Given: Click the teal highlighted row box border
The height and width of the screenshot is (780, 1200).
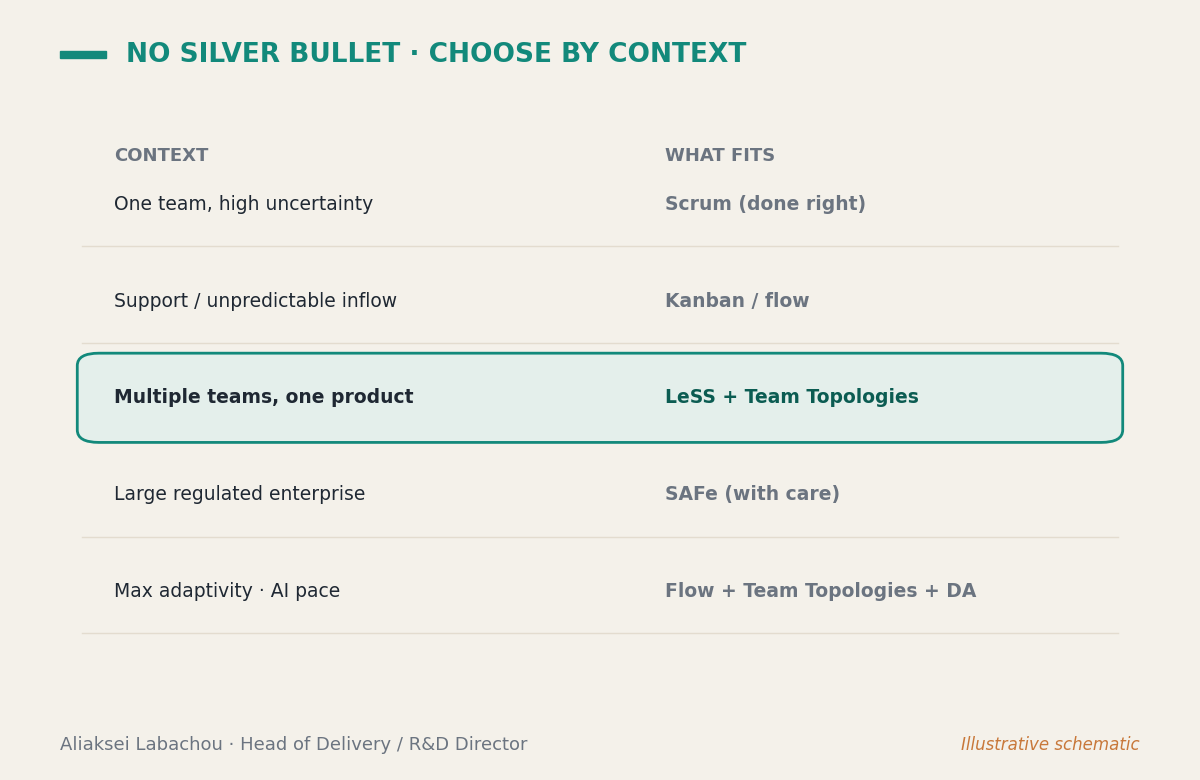Looking at the screenshot, I should click(x=600, y=354).
